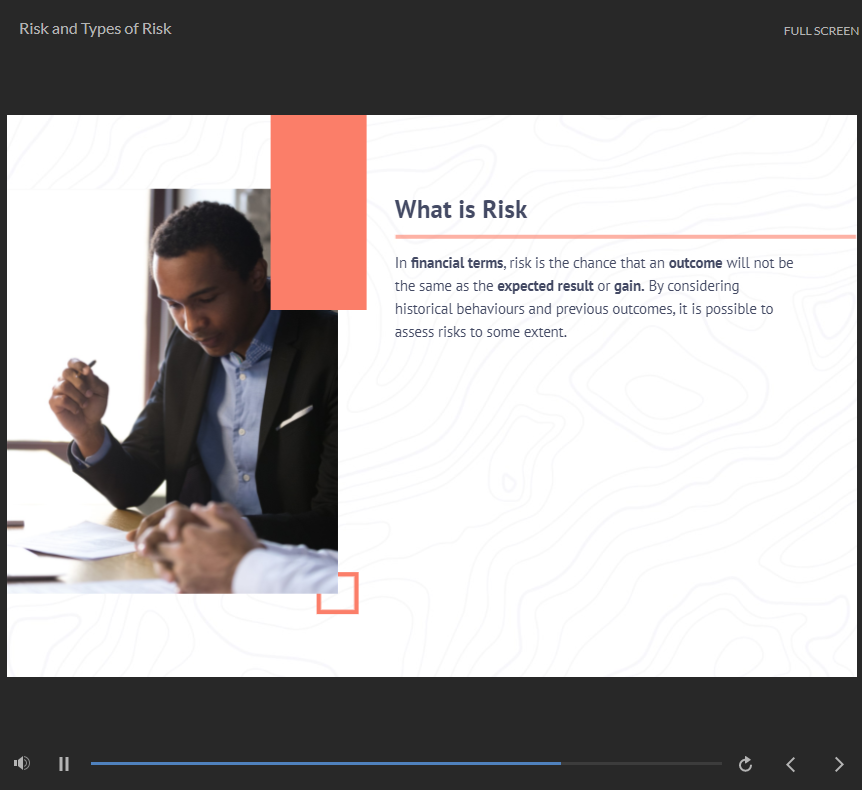Seek to the end of the progress bar

[x=718, y=763]
